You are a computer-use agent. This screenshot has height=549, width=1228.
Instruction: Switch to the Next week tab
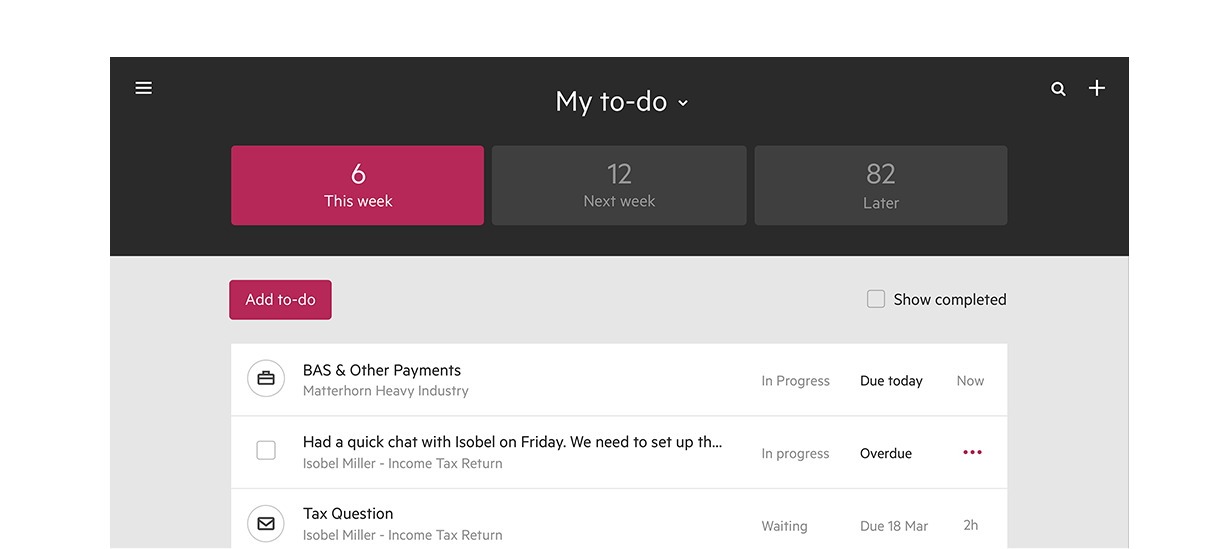click(619, 185)
